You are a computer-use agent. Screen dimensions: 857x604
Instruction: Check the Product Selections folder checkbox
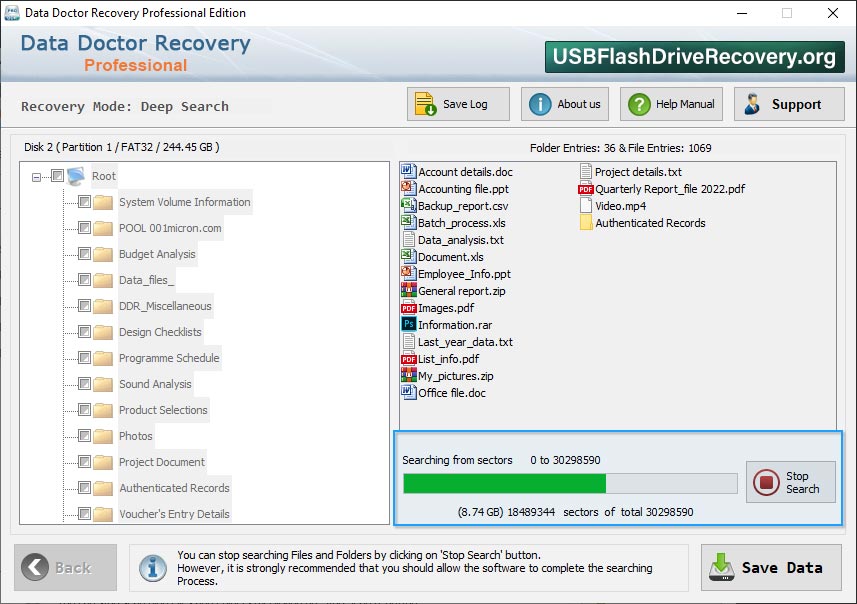click(x=84, y=409)
